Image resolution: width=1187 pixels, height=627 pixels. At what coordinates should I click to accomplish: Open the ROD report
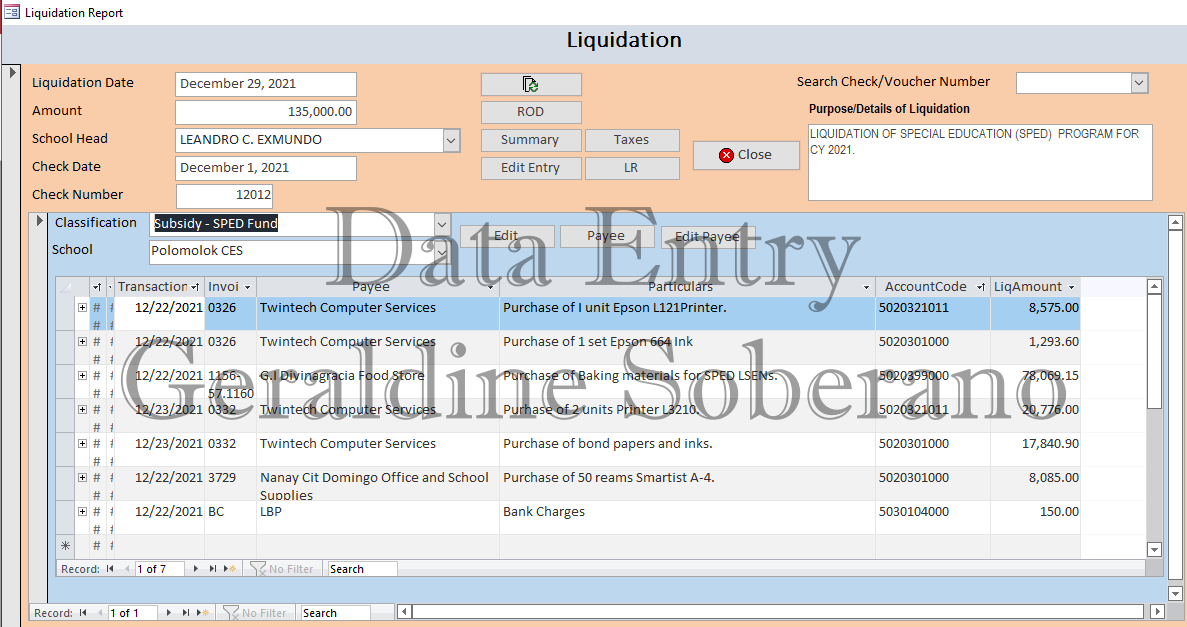[531, 112]
